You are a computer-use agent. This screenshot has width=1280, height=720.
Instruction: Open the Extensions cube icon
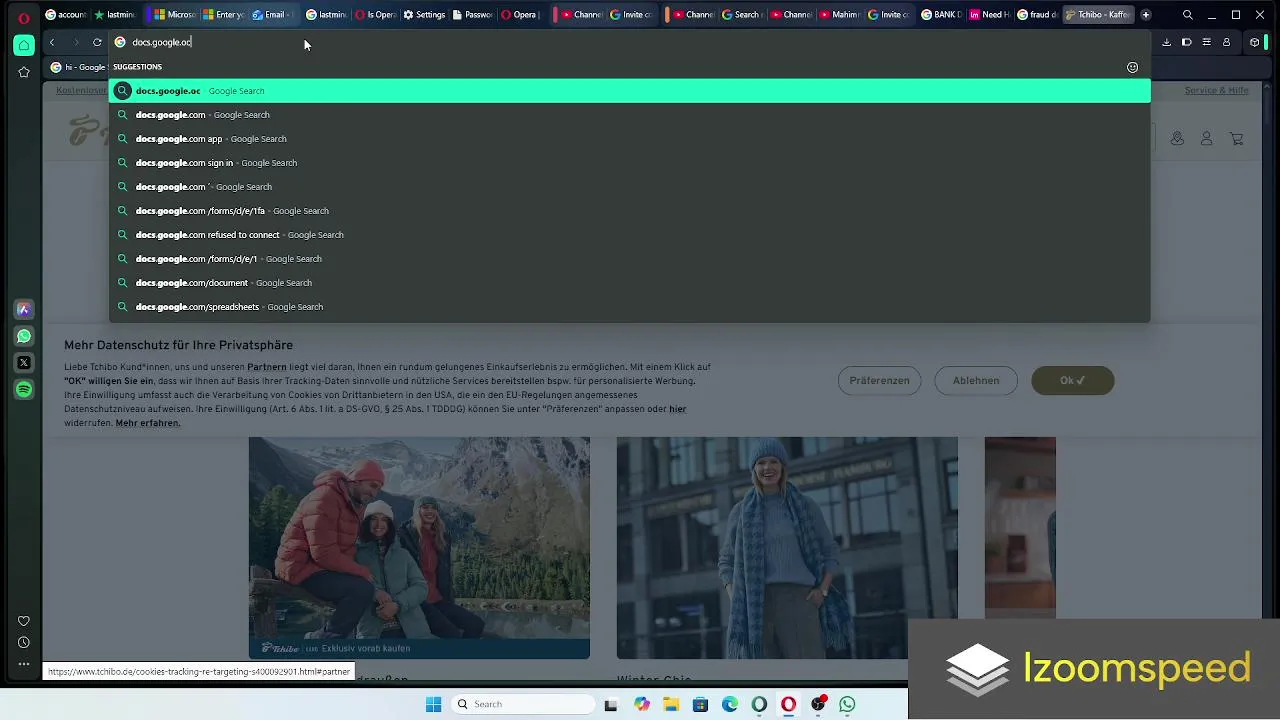click(1254, 42)
